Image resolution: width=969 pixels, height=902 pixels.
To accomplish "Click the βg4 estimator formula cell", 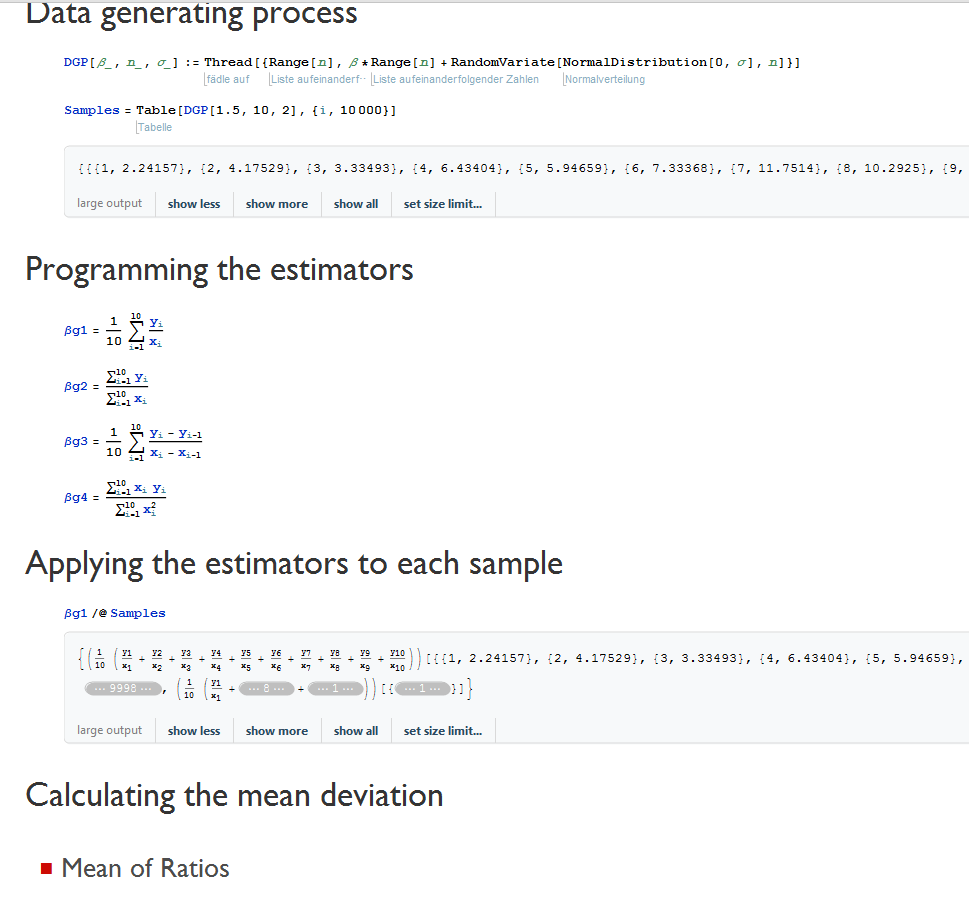I will (x=115, y=497).
